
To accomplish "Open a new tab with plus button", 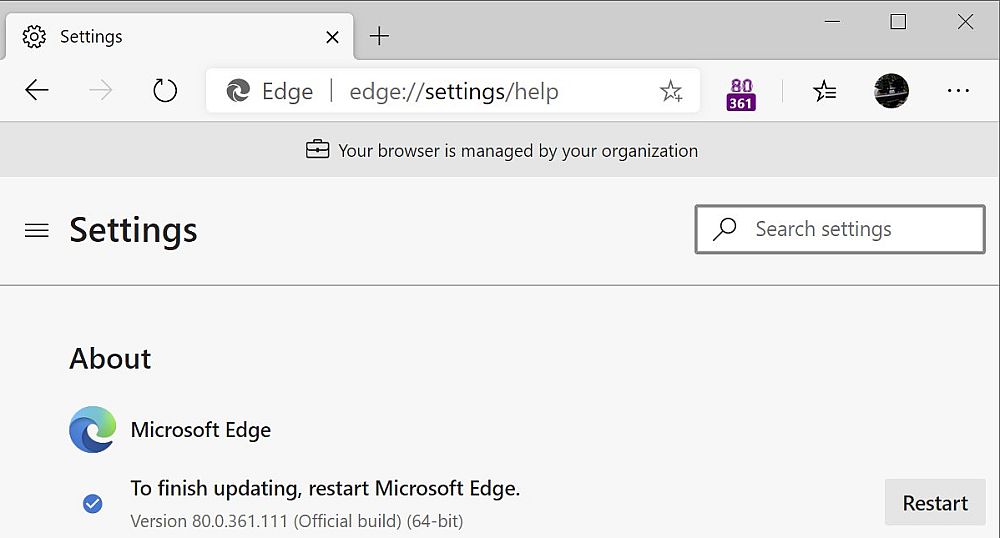I will point(379,37).
